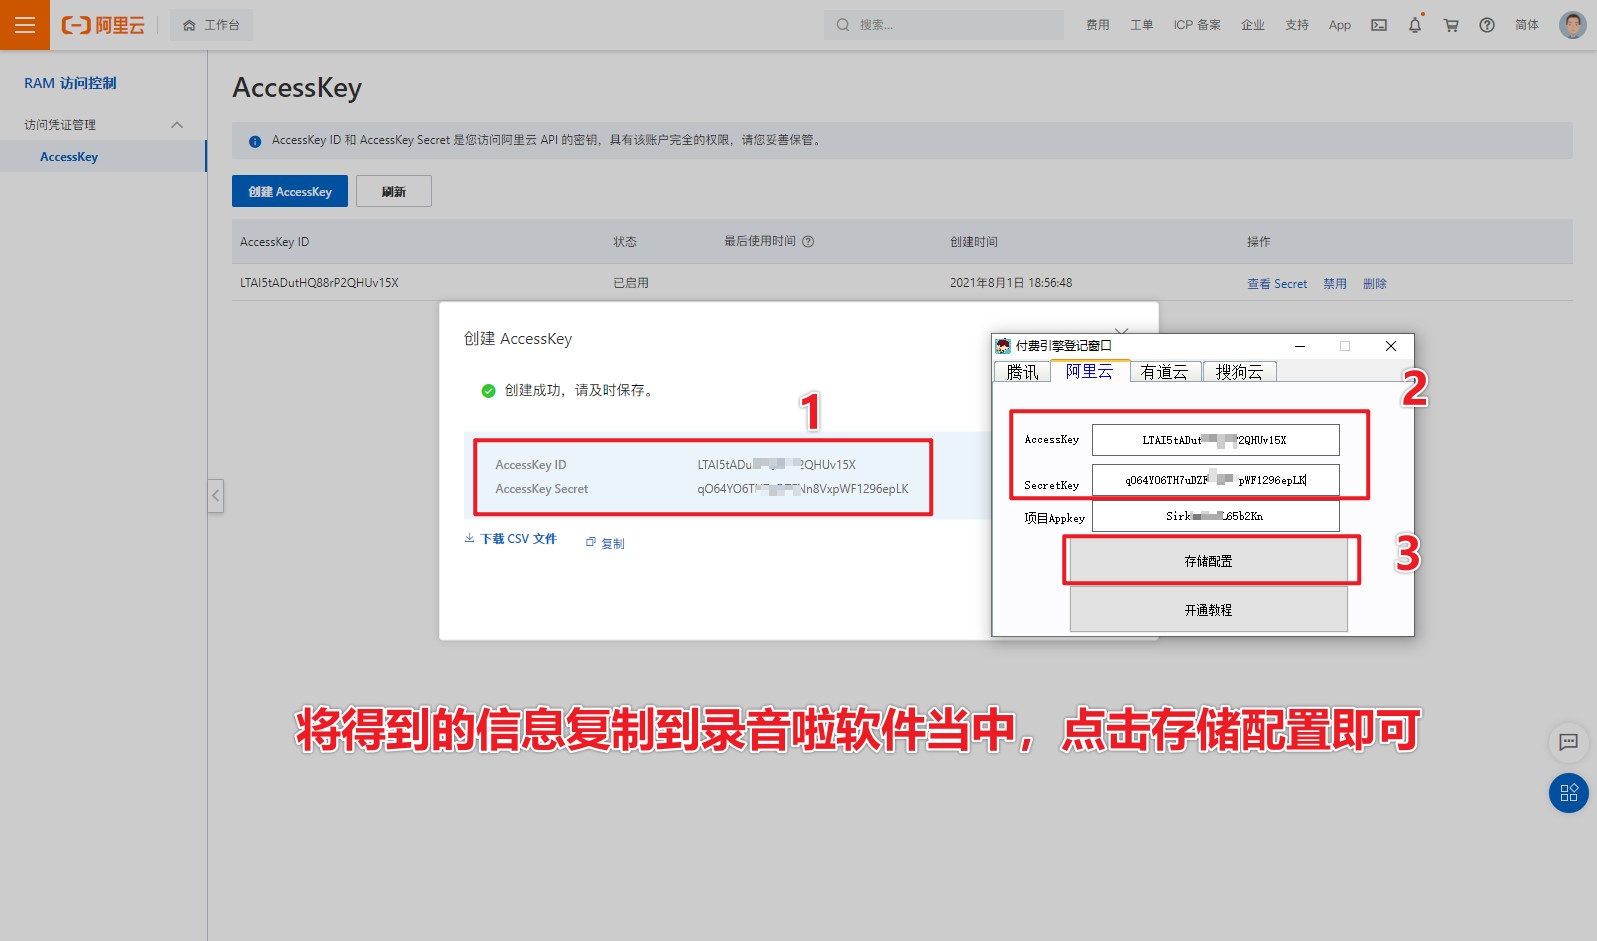The width and height of the screenshot is (1597, 941).
Task: Click the 存储配置 button
Action: tap(1209, 561)
